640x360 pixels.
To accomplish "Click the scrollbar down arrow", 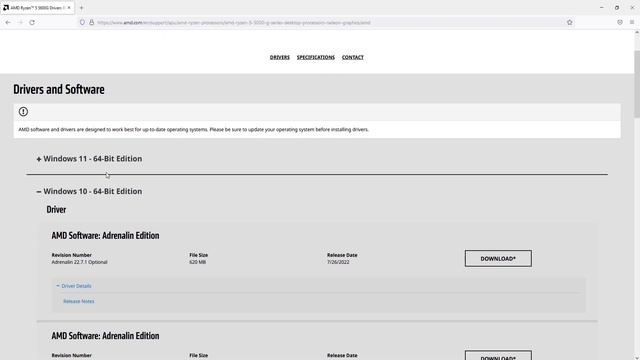I will (x=637, y=357).
